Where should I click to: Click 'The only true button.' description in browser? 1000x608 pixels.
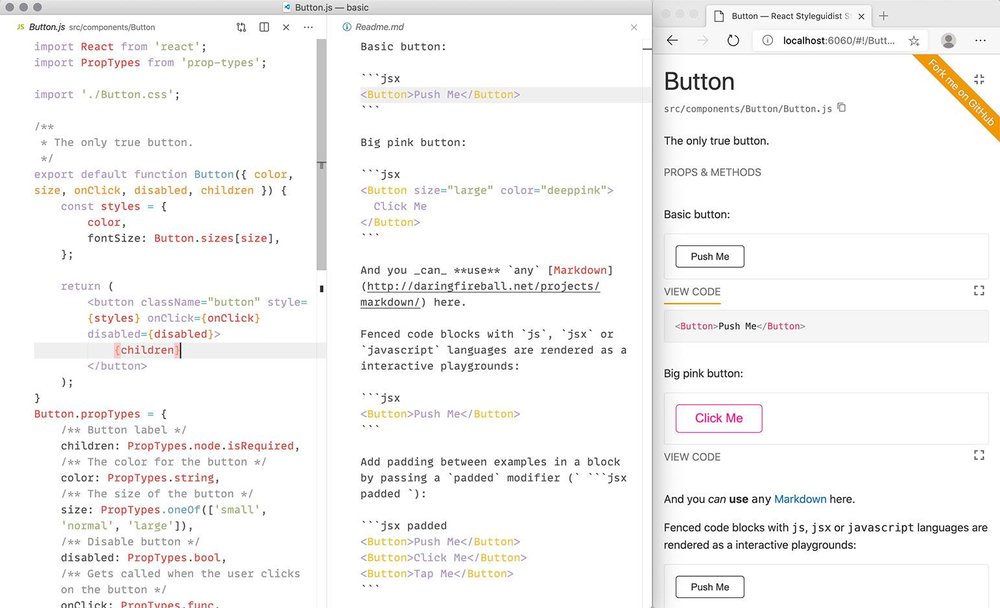tap(716, 141)
